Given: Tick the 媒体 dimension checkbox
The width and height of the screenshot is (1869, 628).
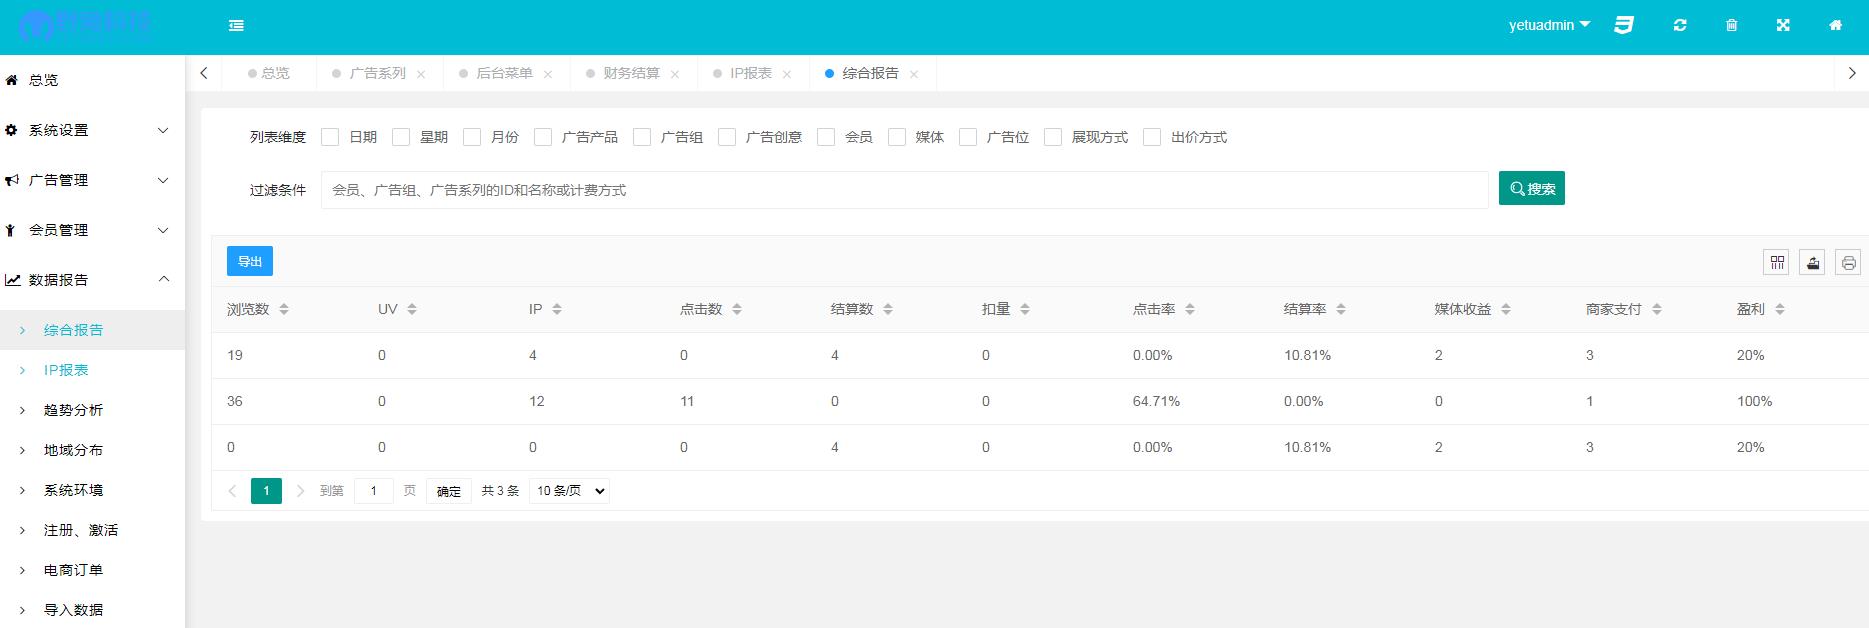Looking at the screenshot, I should point(897,137).
